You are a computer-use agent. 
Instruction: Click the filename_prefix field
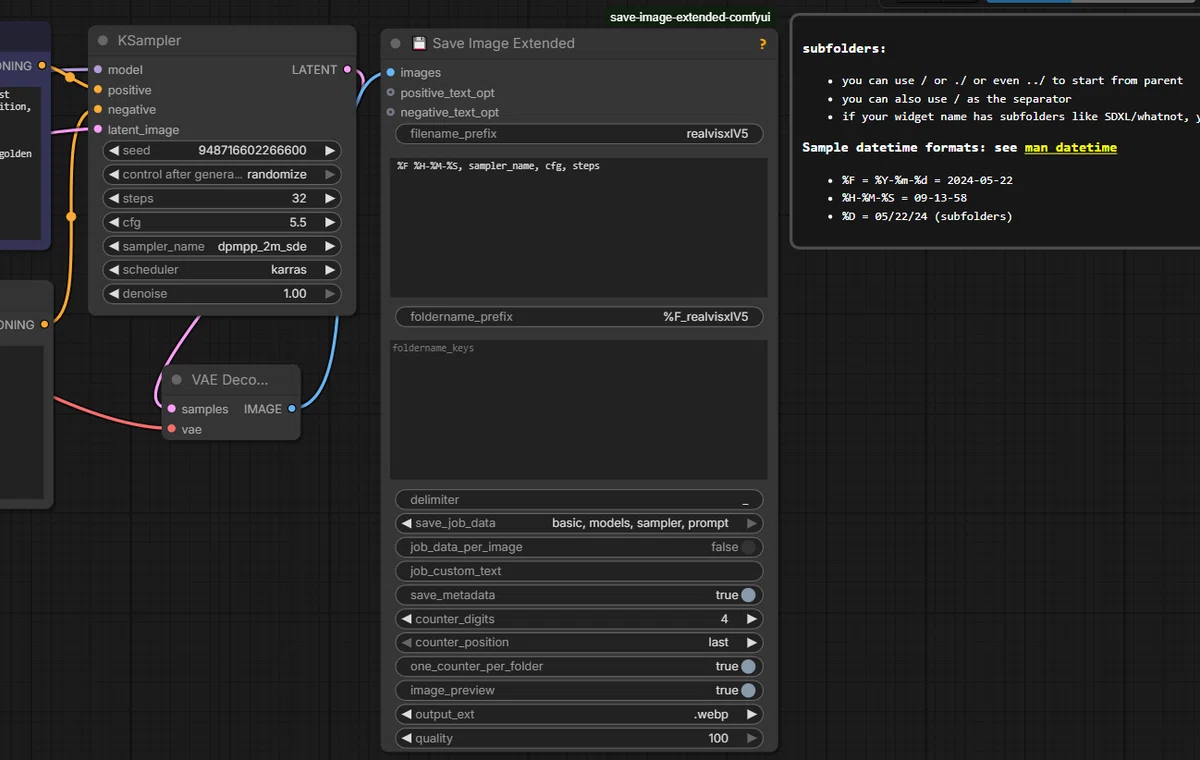coord(579,133)
